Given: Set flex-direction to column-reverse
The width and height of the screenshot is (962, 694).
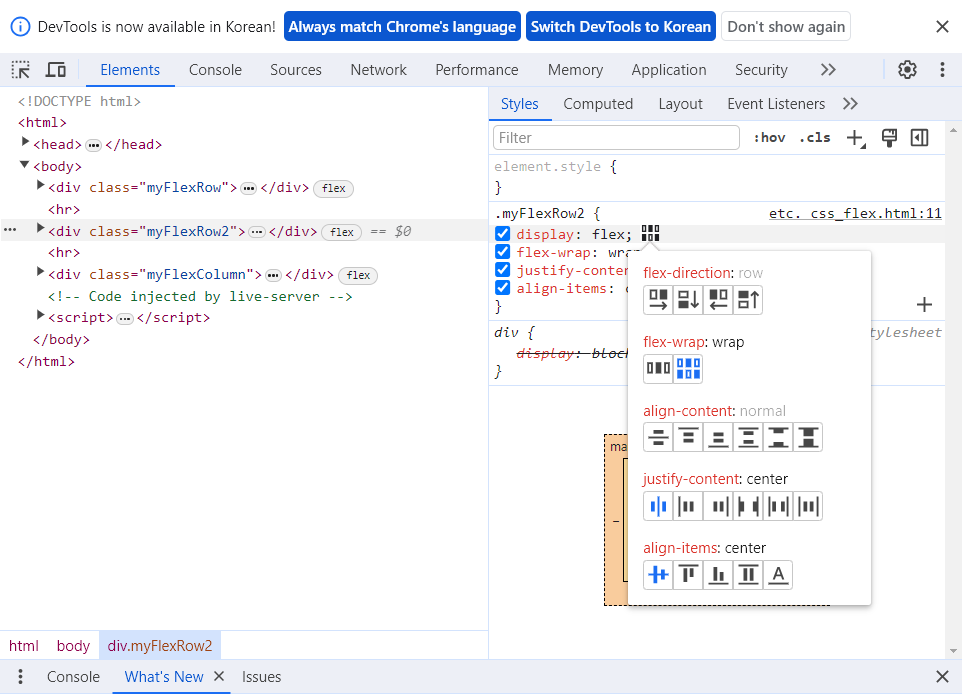Looking at the screenshot, I should [x=748, y=300].
